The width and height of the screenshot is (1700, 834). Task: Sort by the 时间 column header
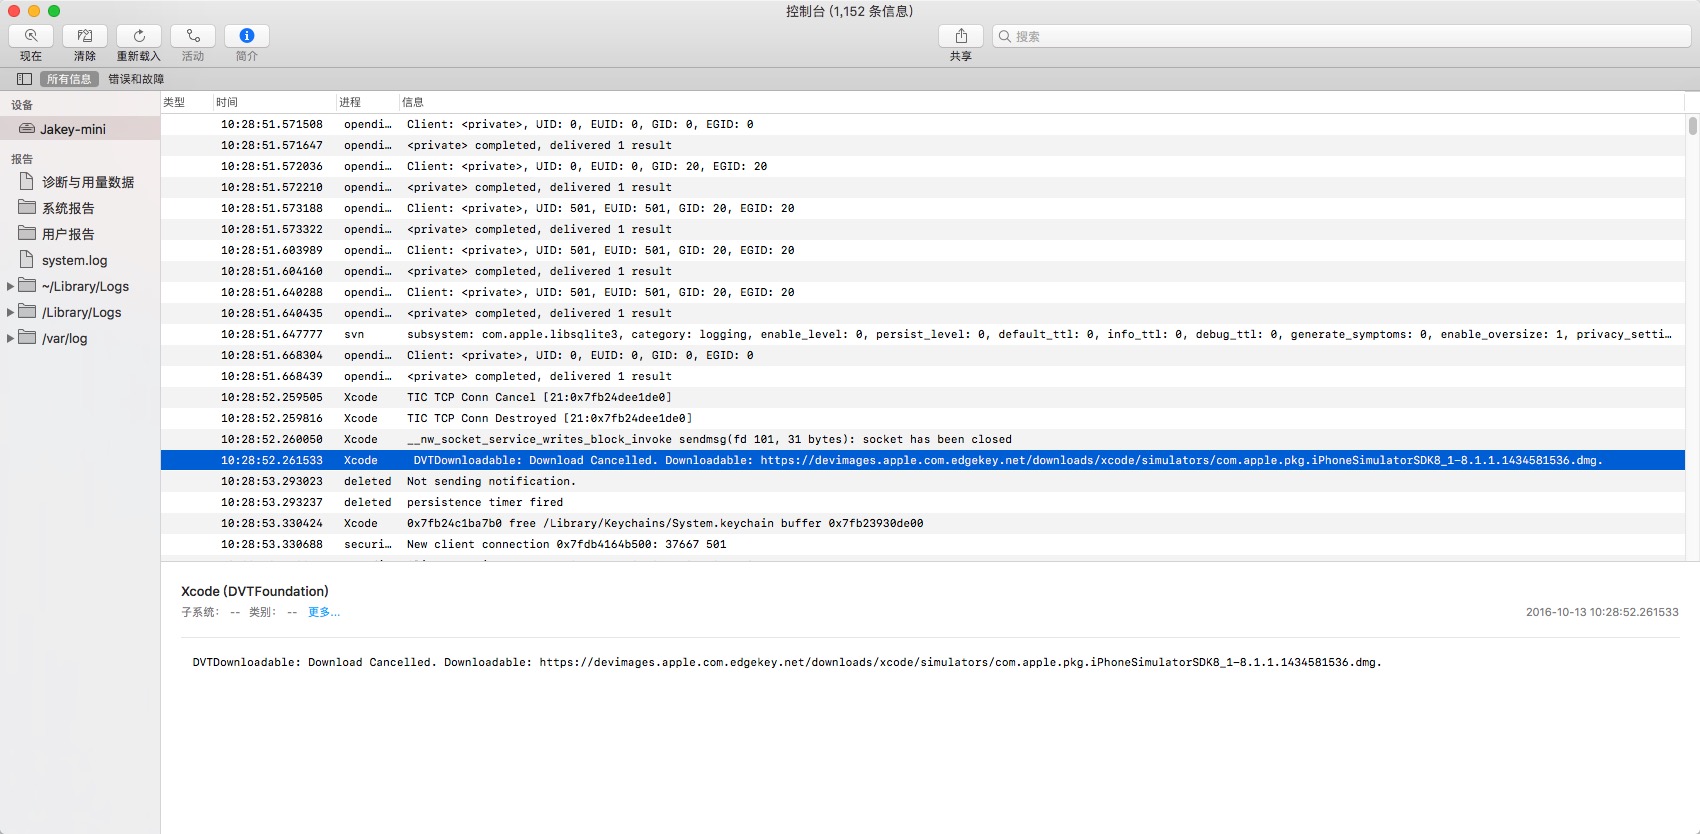(274, 102)
